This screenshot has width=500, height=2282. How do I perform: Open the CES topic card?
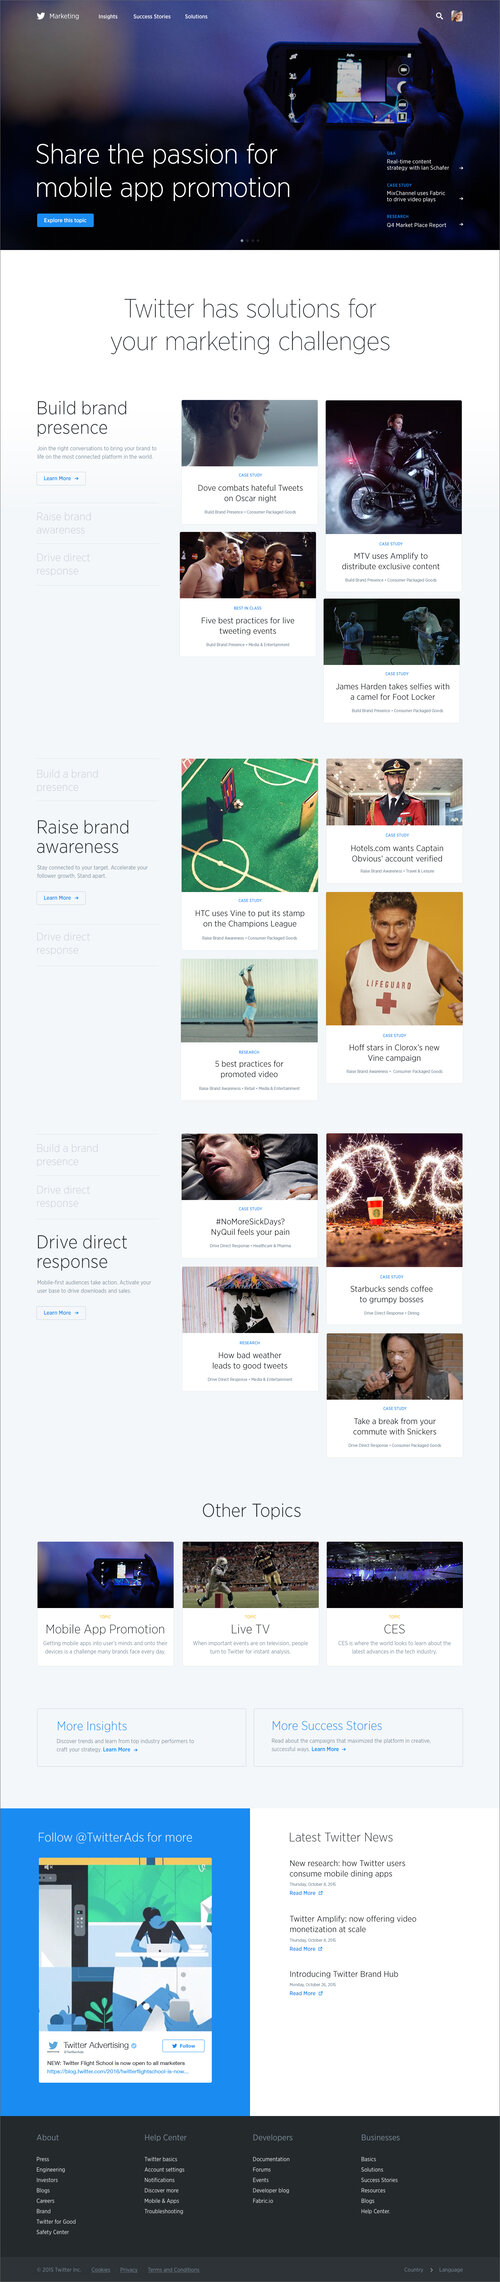394,1603
